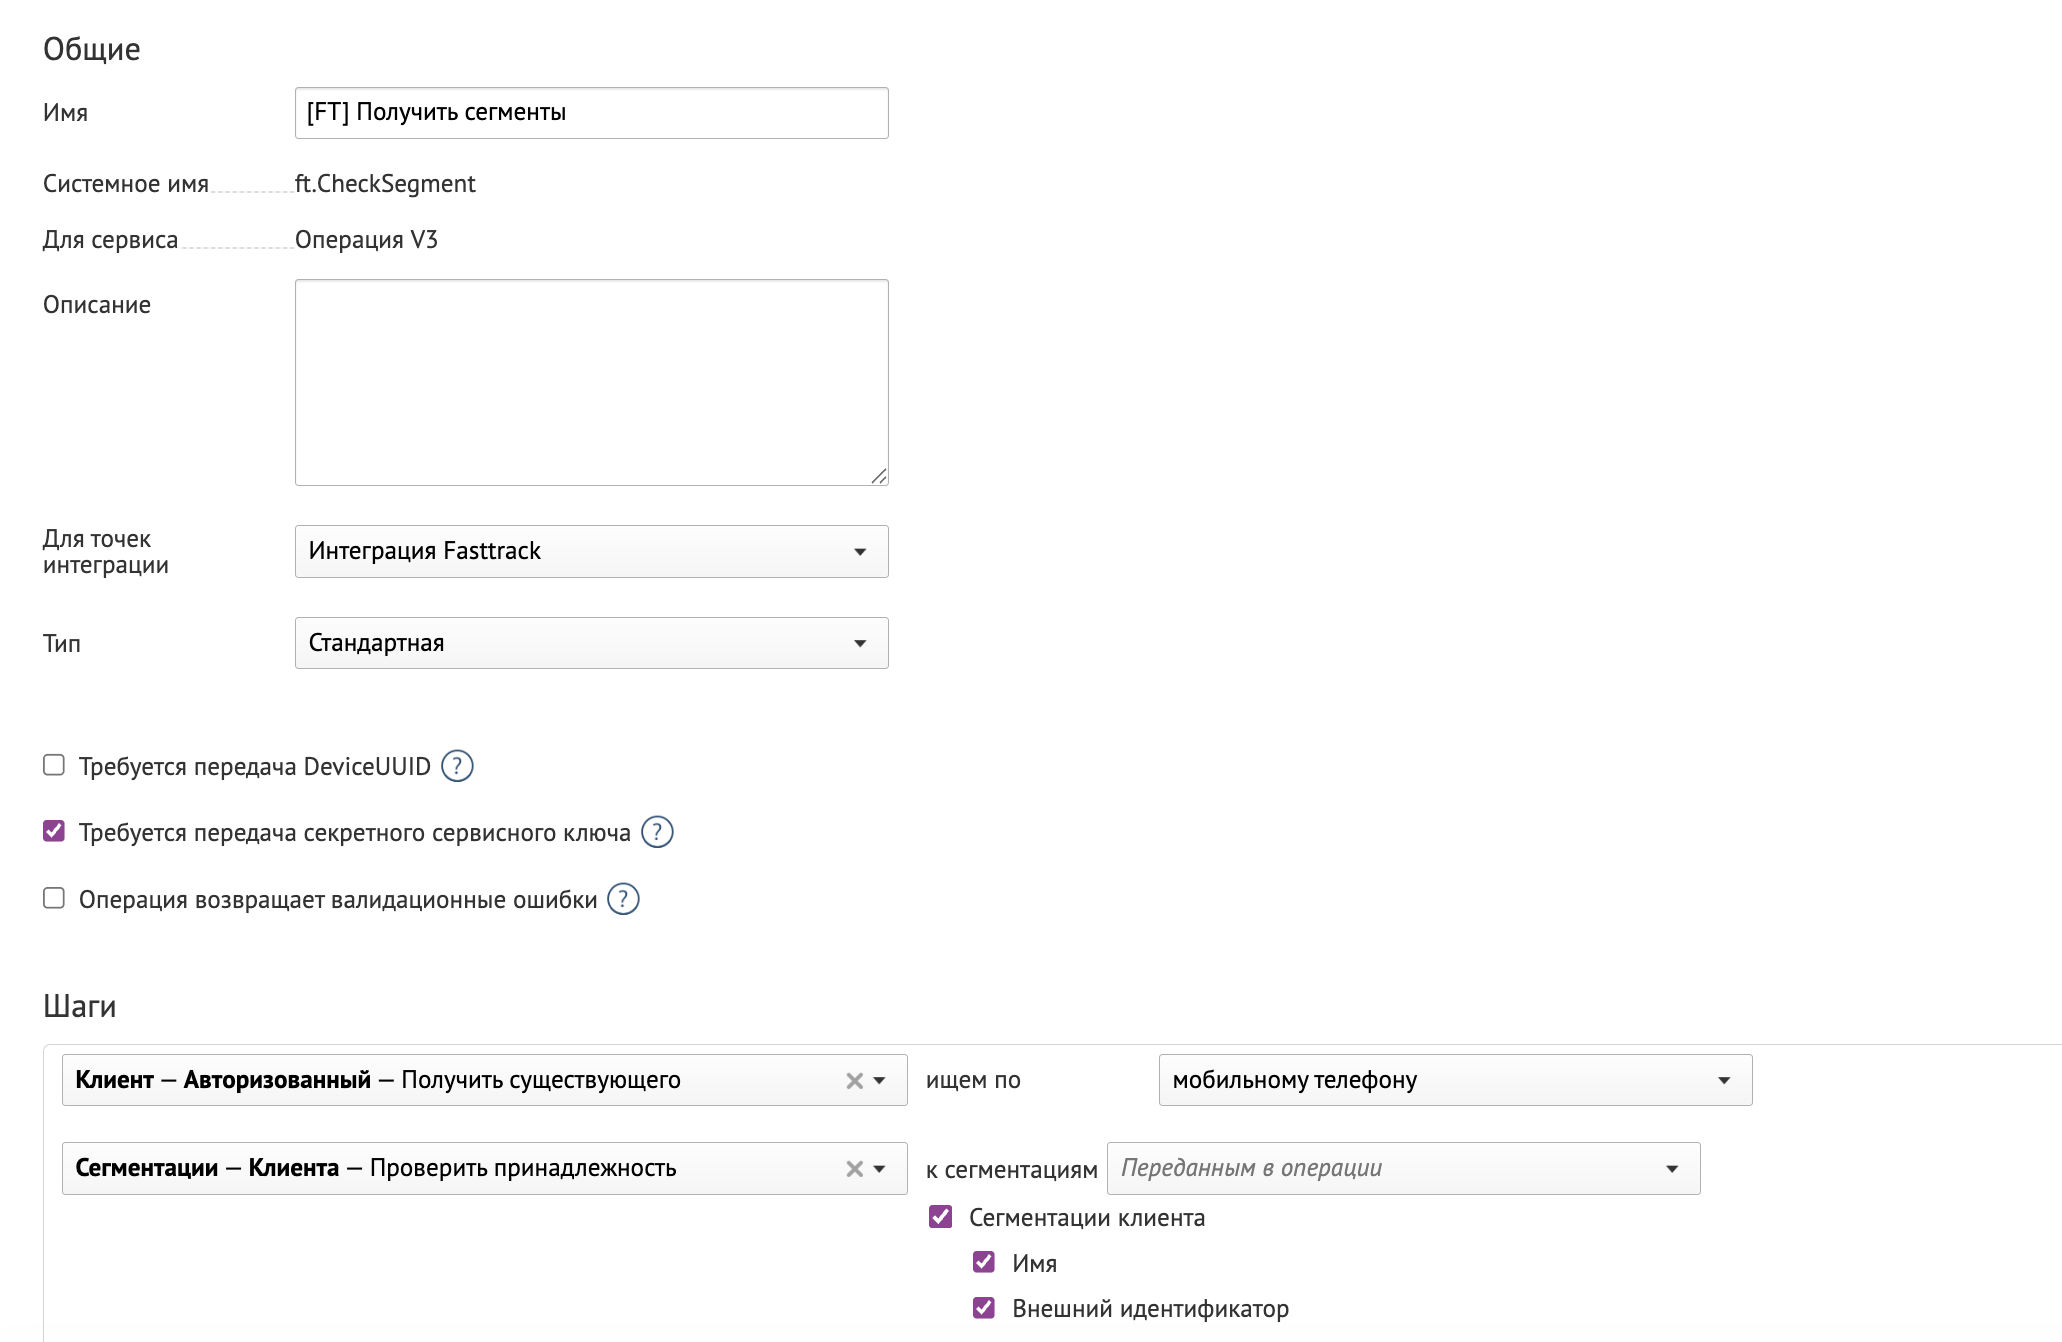Viewport: 2062px width, 1342px height.
Task: Enable Требуется передача DeviceUUID
Action: tap(53, 765)
